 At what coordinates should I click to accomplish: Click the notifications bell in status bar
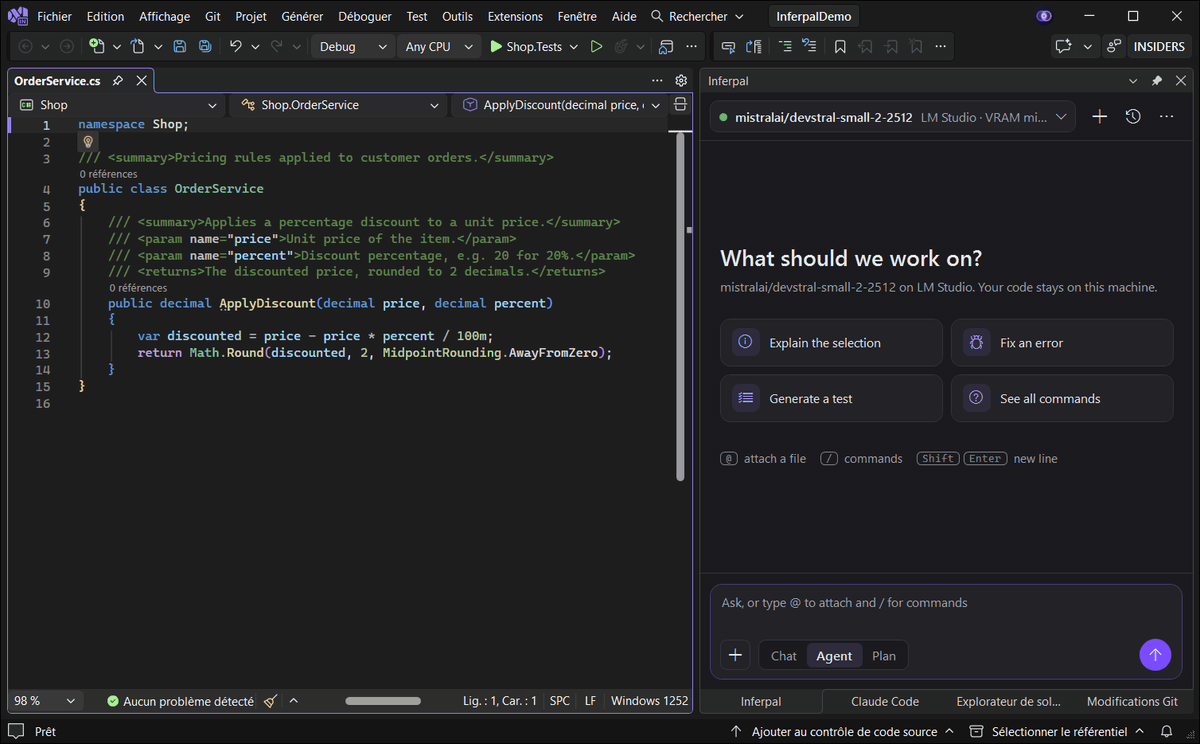click(1168, 732)
